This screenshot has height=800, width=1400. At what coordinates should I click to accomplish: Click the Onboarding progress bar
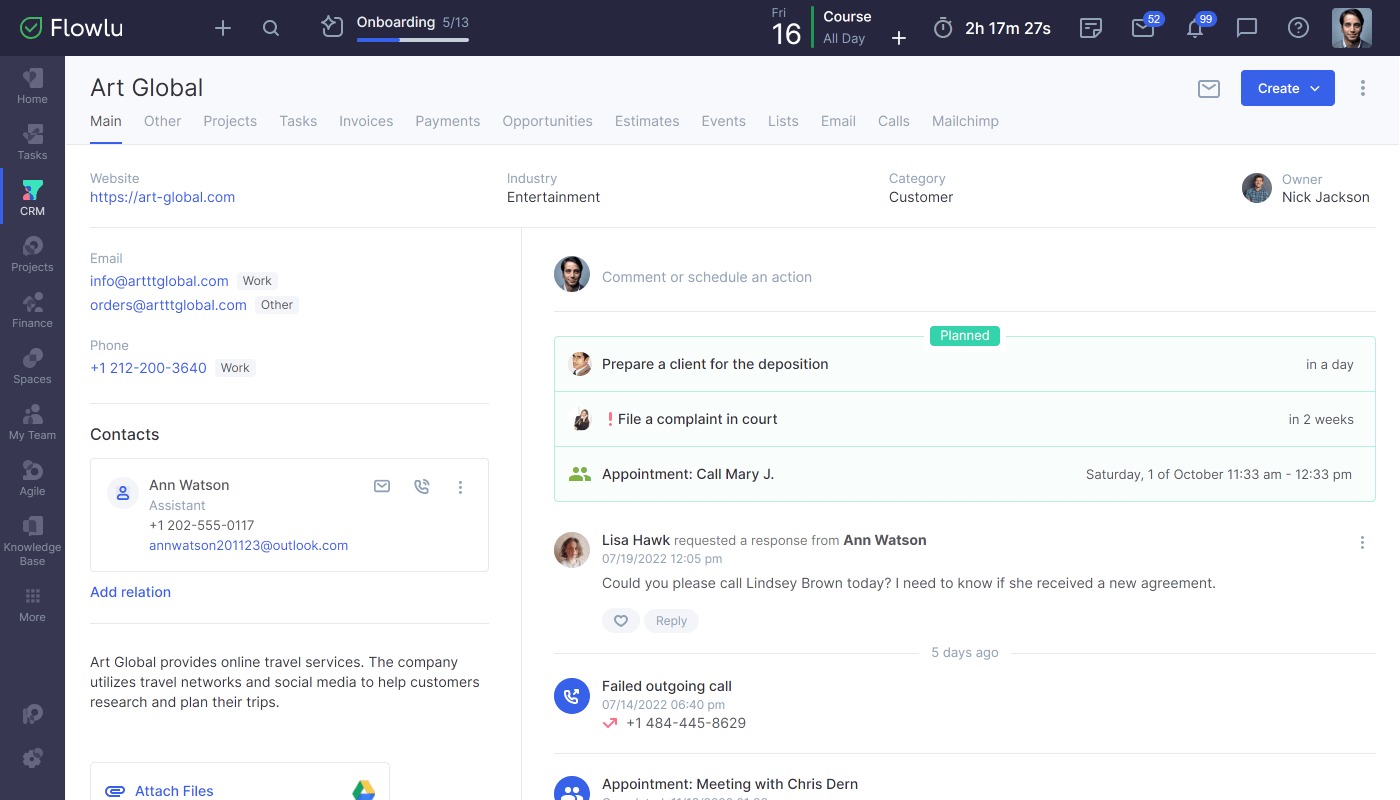coord(412,41)
